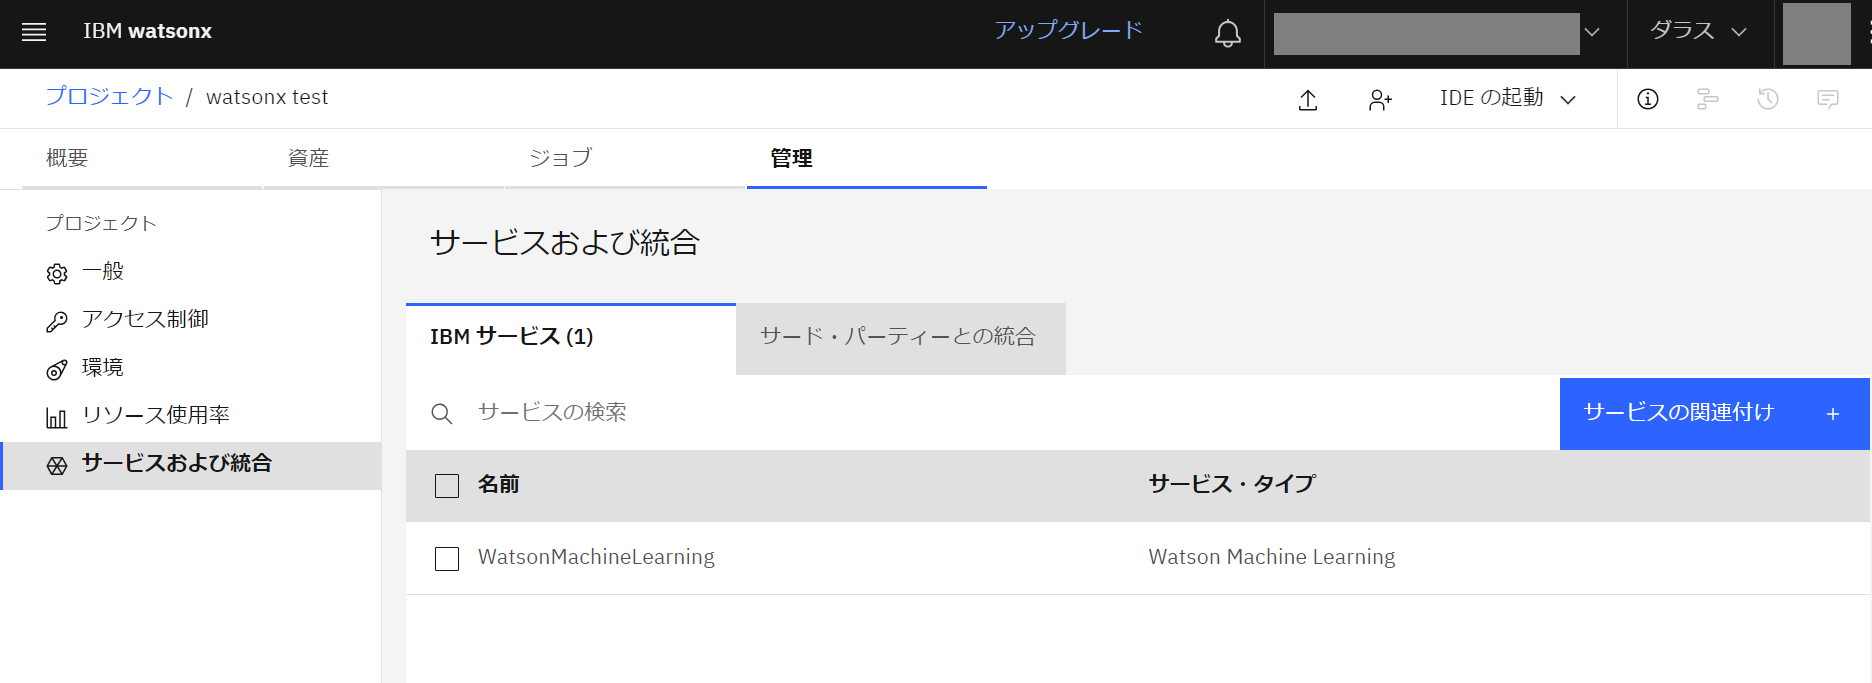Open the ダラス region dropdown
This screenshot has width=1872, height=683.
pyautogui.click(x=1697, y=32)
